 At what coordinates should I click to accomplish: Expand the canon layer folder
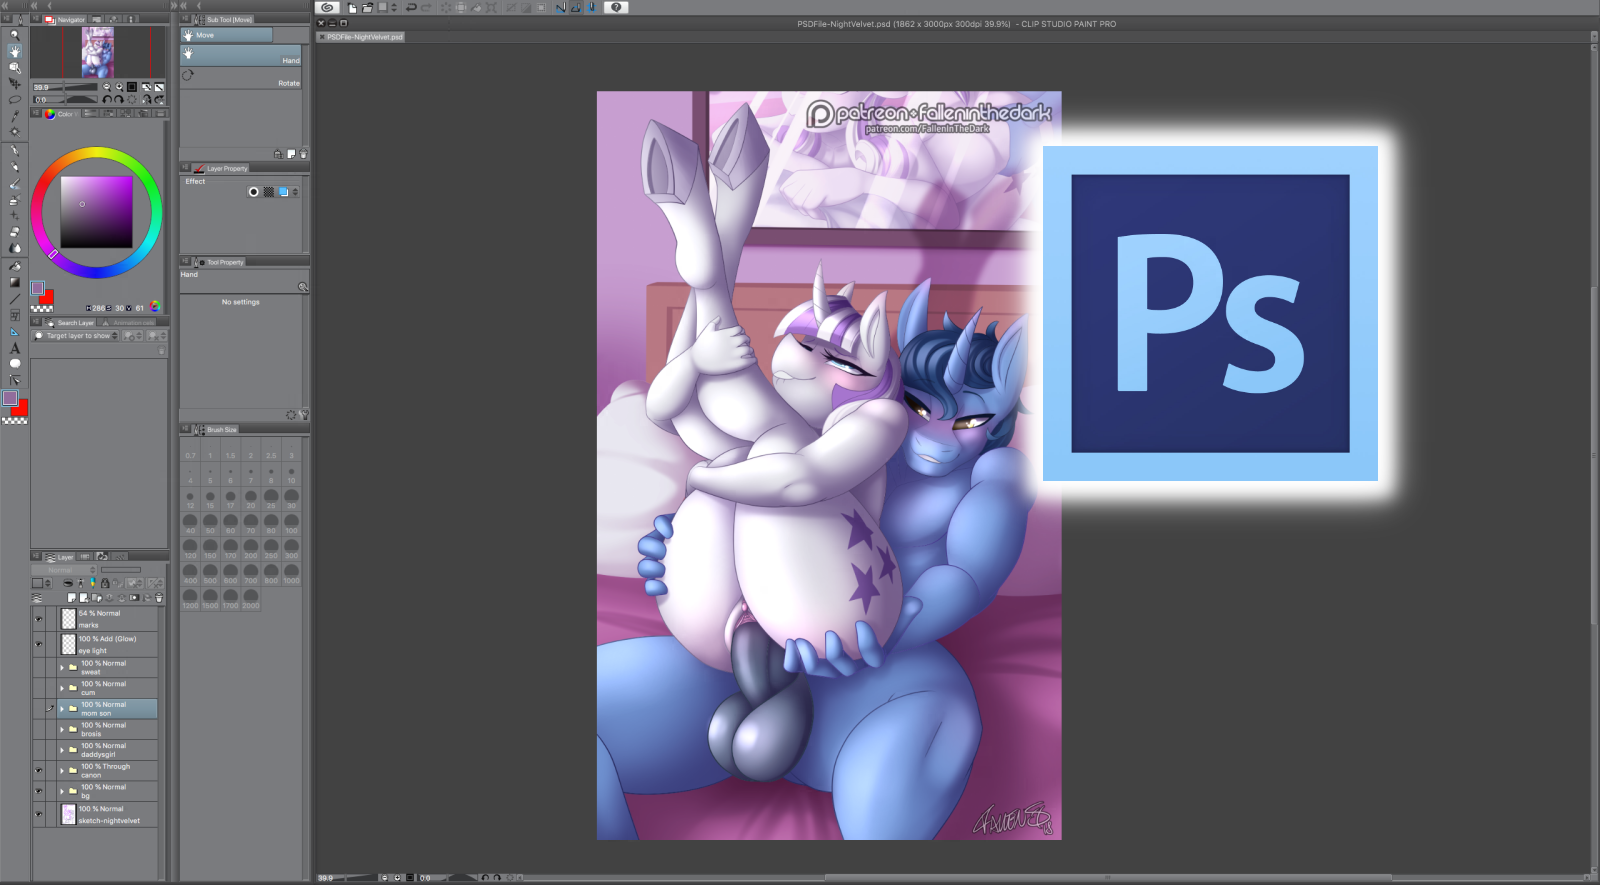click(x=62, y=770)
